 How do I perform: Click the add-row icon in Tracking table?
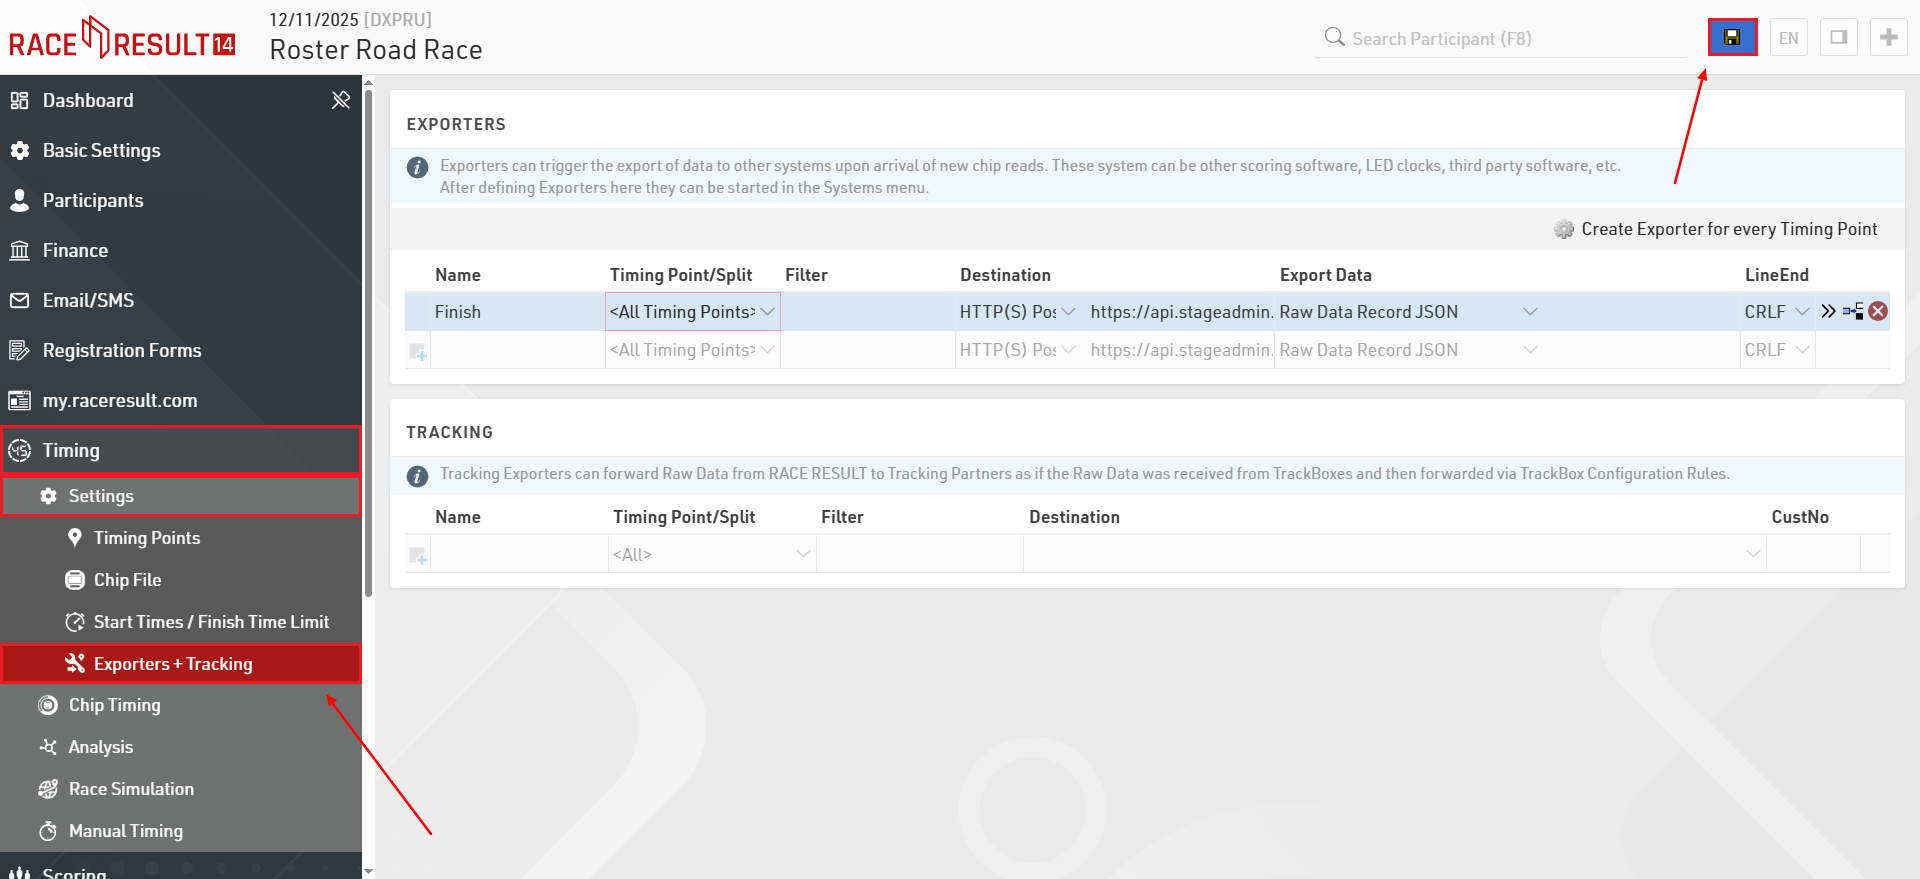418,555
